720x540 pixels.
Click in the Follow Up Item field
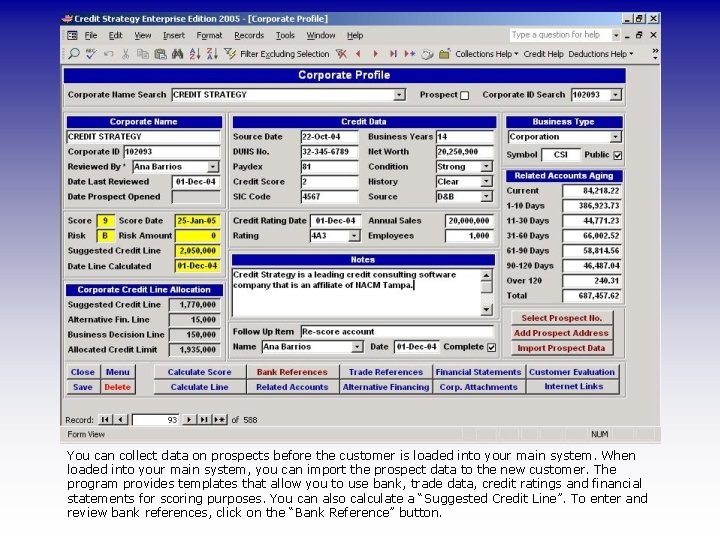click(x=397, y=332)
